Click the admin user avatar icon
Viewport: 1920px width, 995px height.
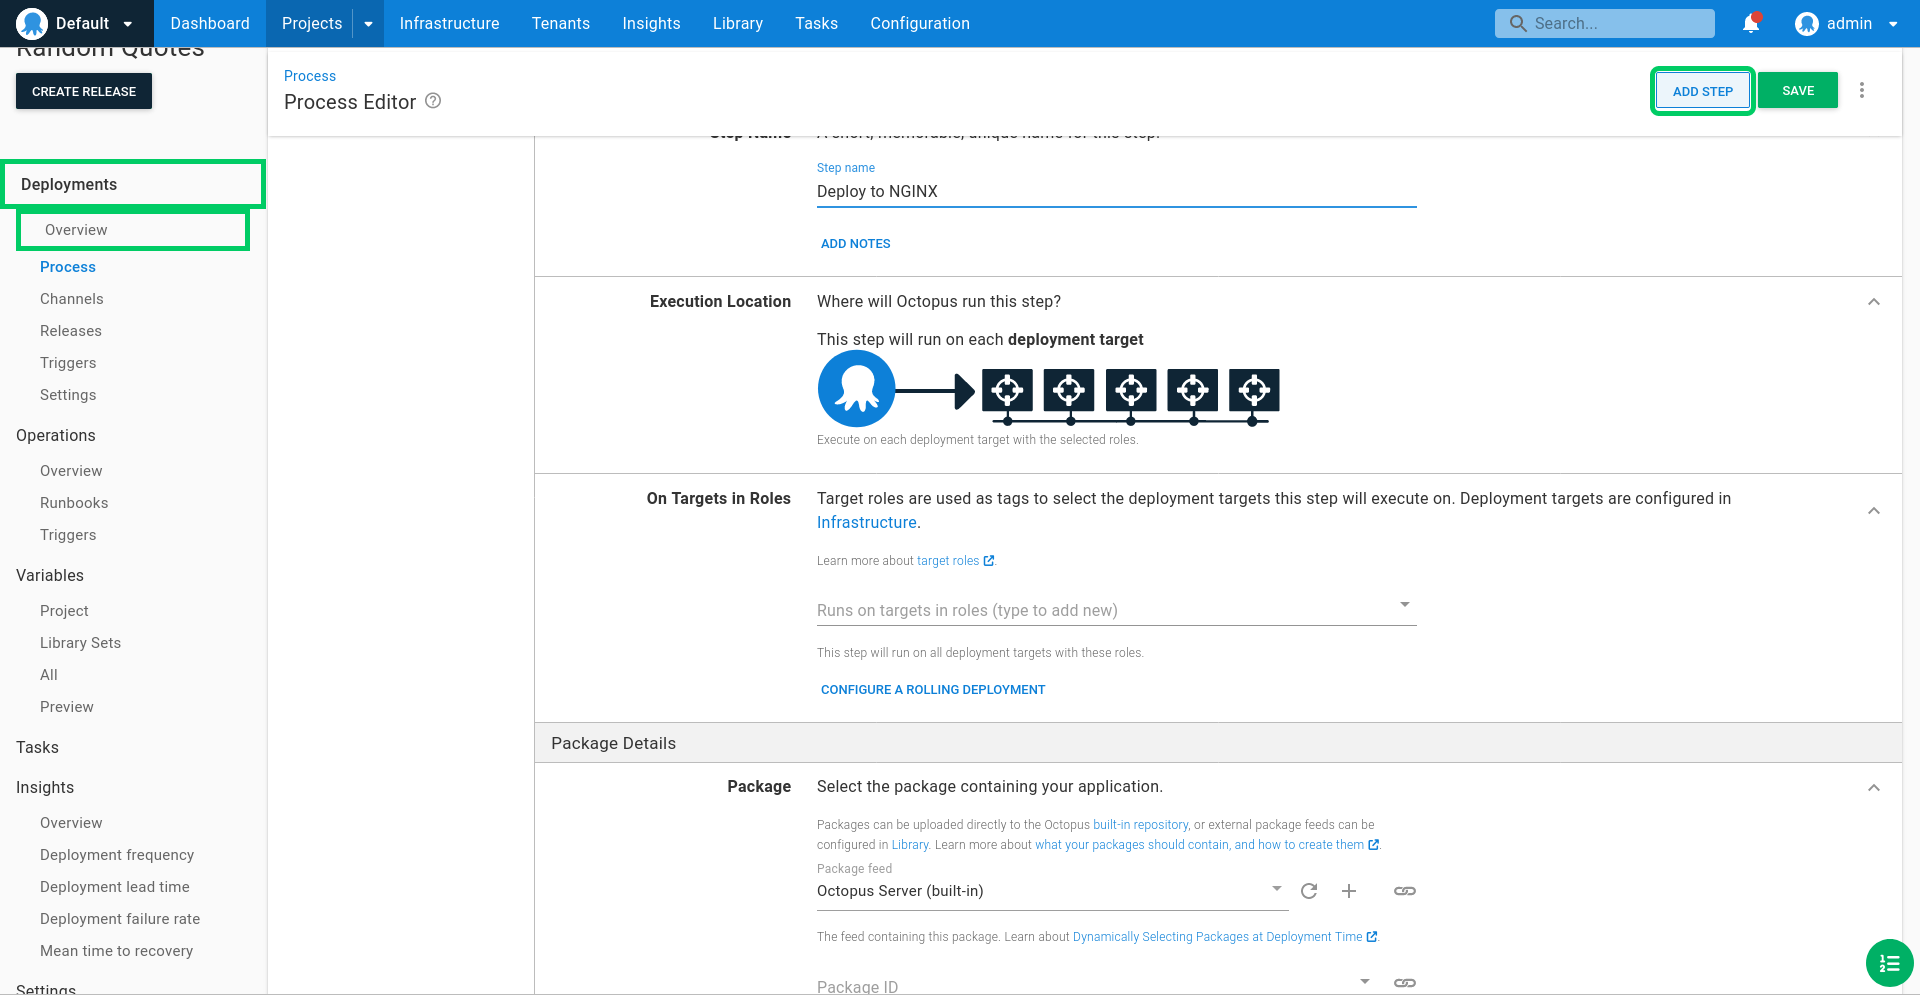coord(1807,23)
